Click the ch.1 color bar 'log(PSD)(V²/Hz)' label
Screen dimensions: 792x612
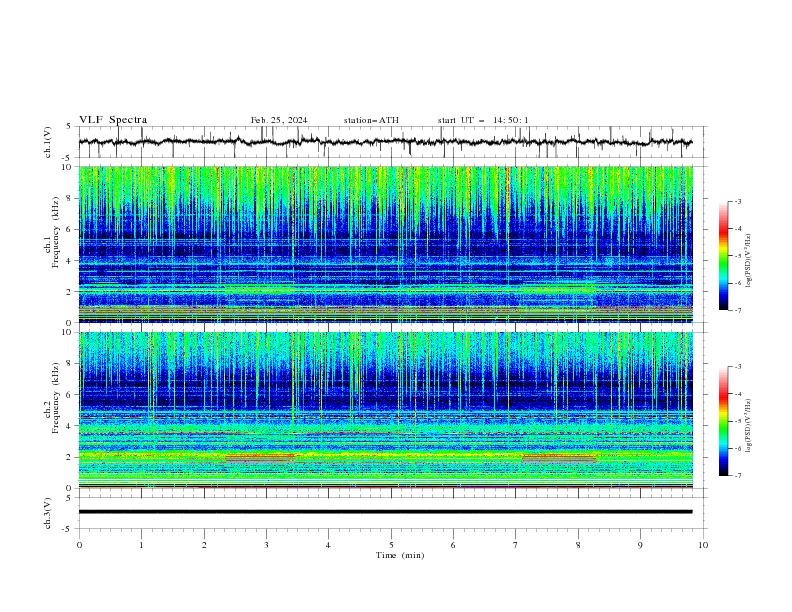click(x=749, y=261)
